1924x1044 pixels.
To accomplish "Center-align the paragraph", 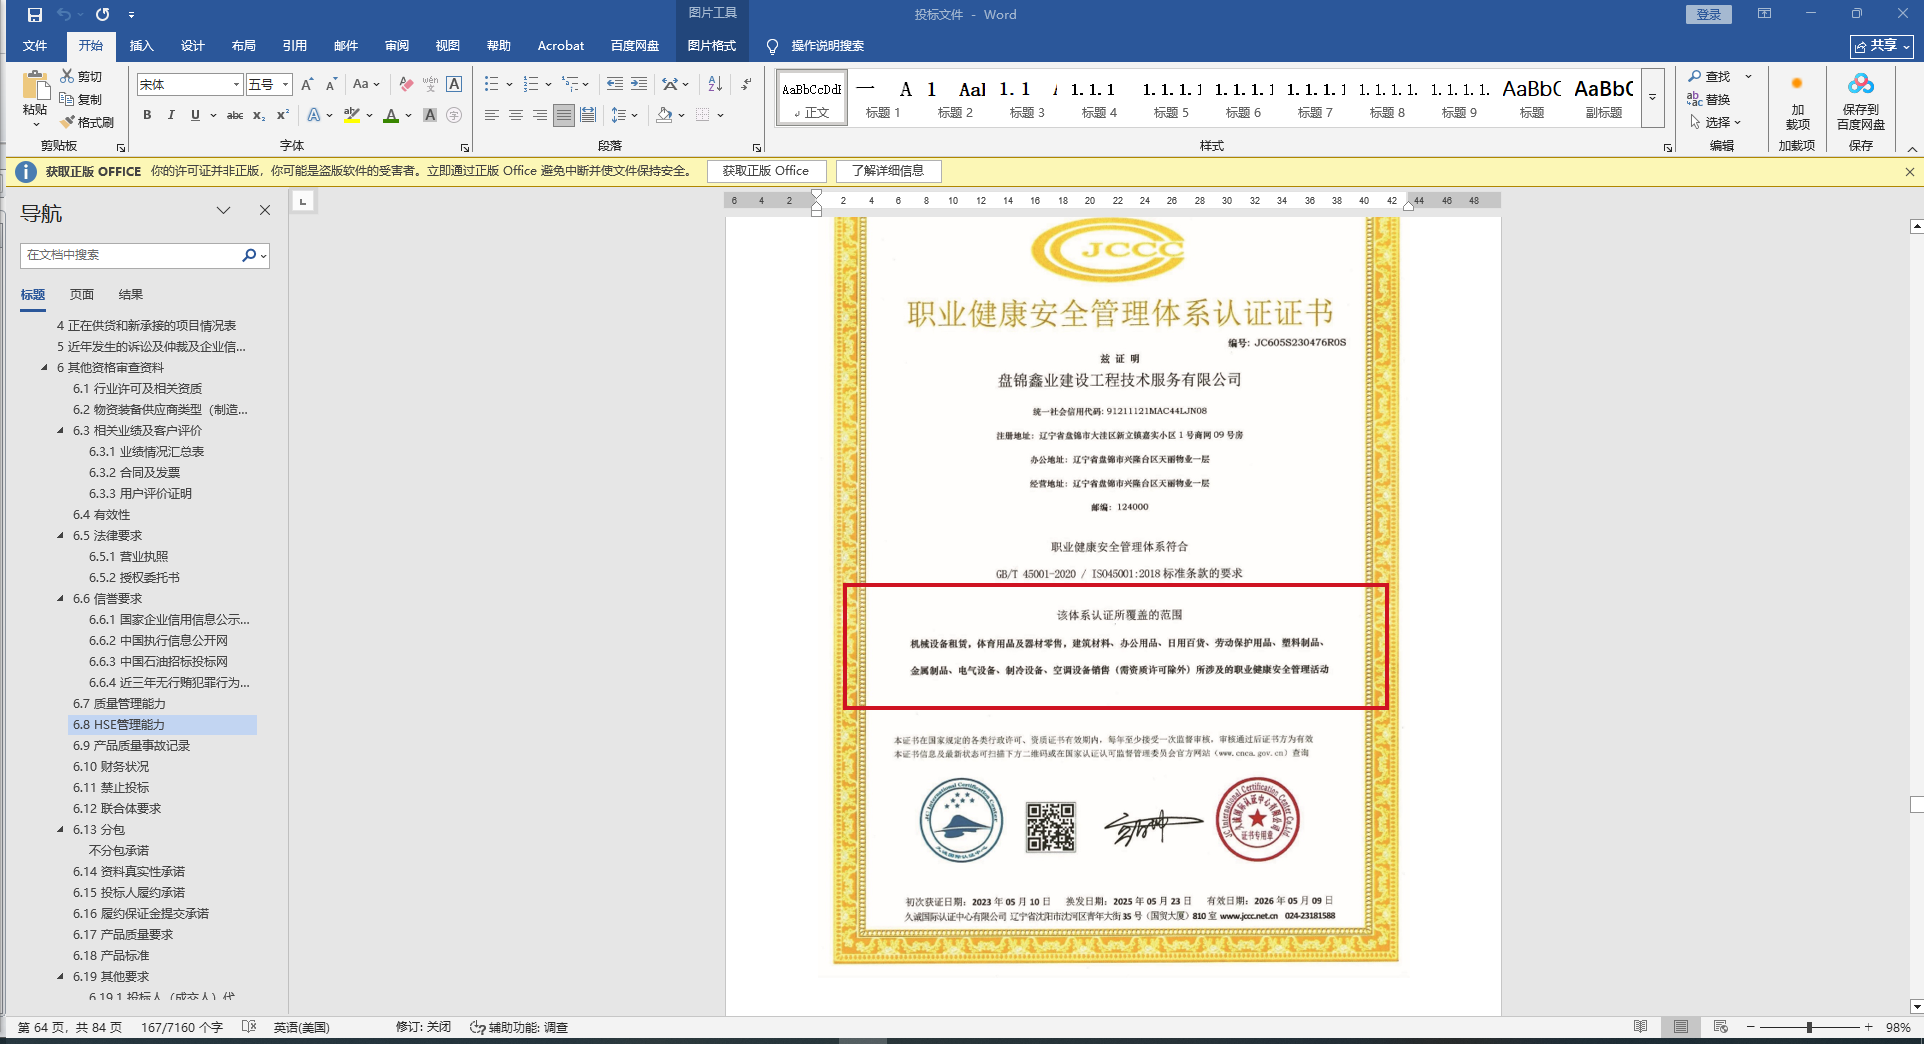I will tap(516, 116).
